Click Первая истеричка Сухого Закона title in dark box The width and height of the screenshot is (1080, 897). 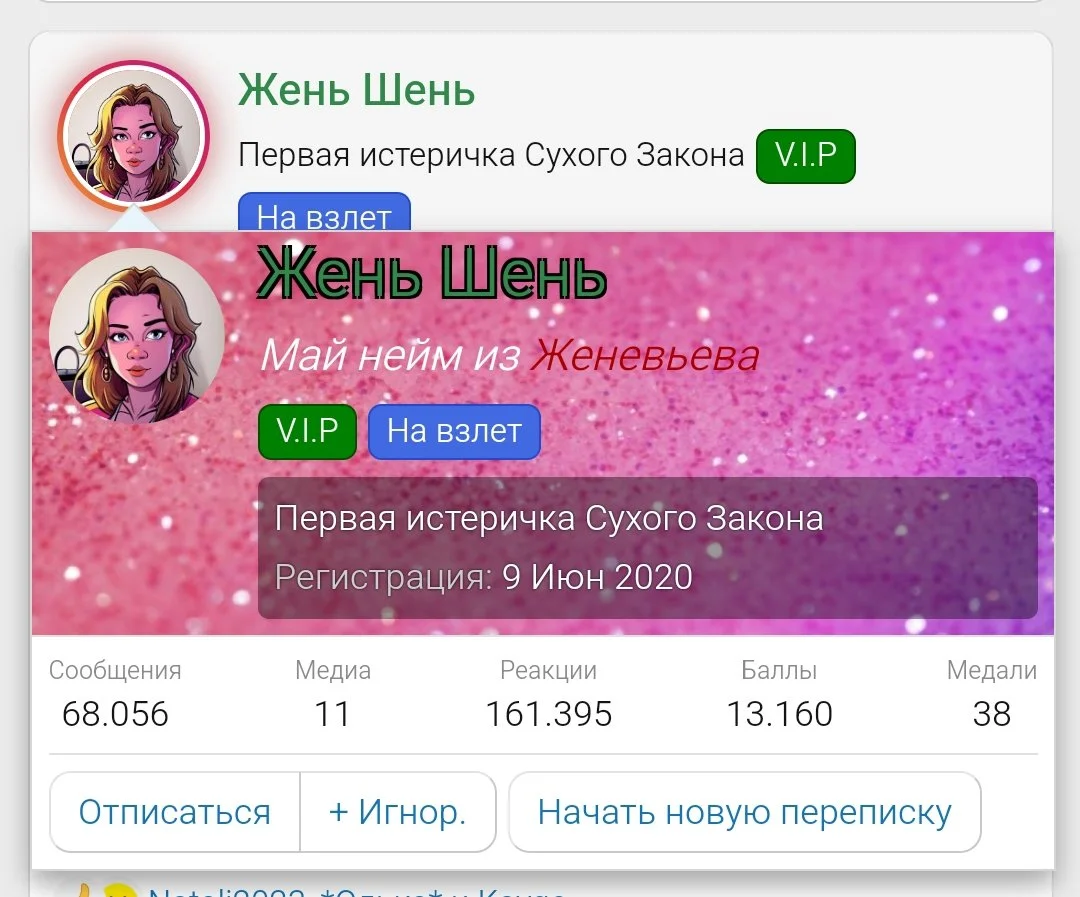(549, 518)
